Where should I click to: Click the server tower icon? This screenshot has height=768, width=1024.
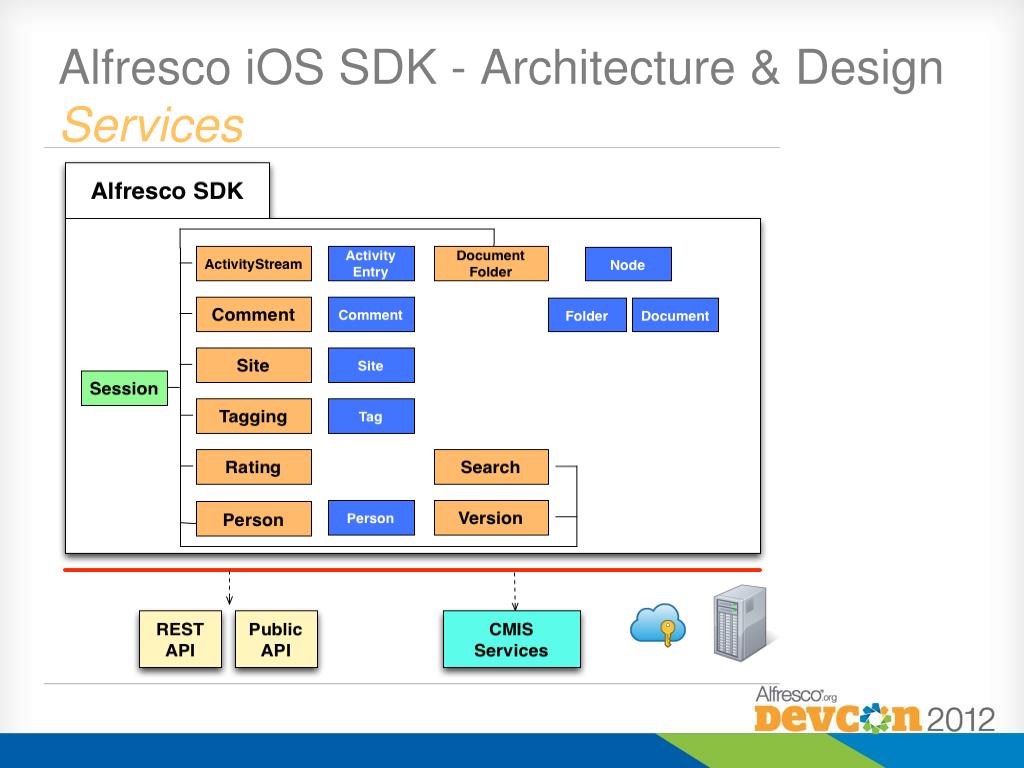click(741, 623)
